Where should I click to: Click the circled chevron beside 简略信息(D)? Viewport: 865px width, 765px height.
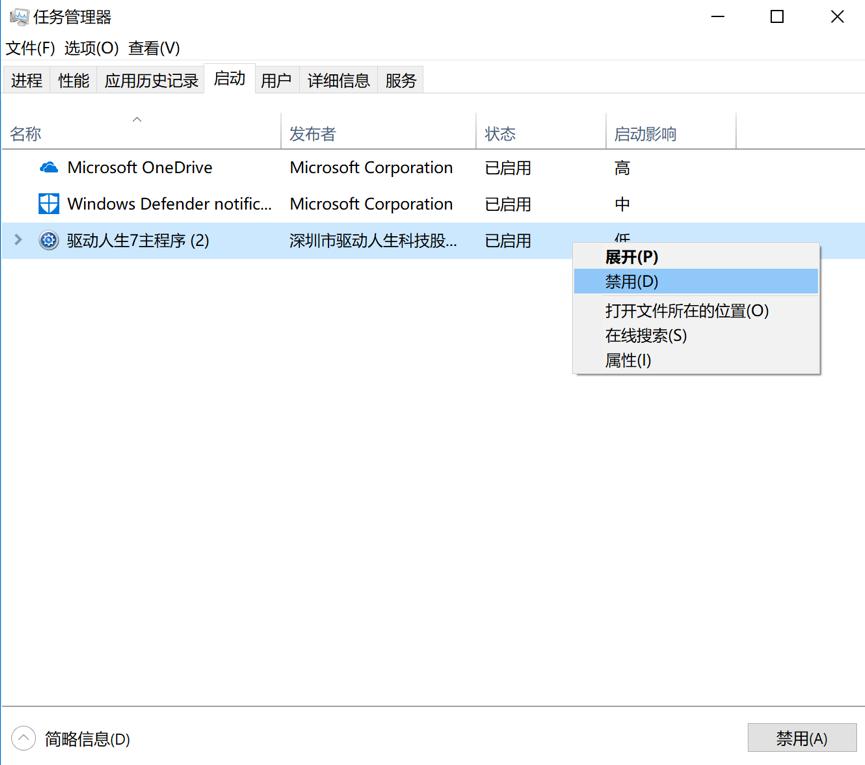(22, 738)
